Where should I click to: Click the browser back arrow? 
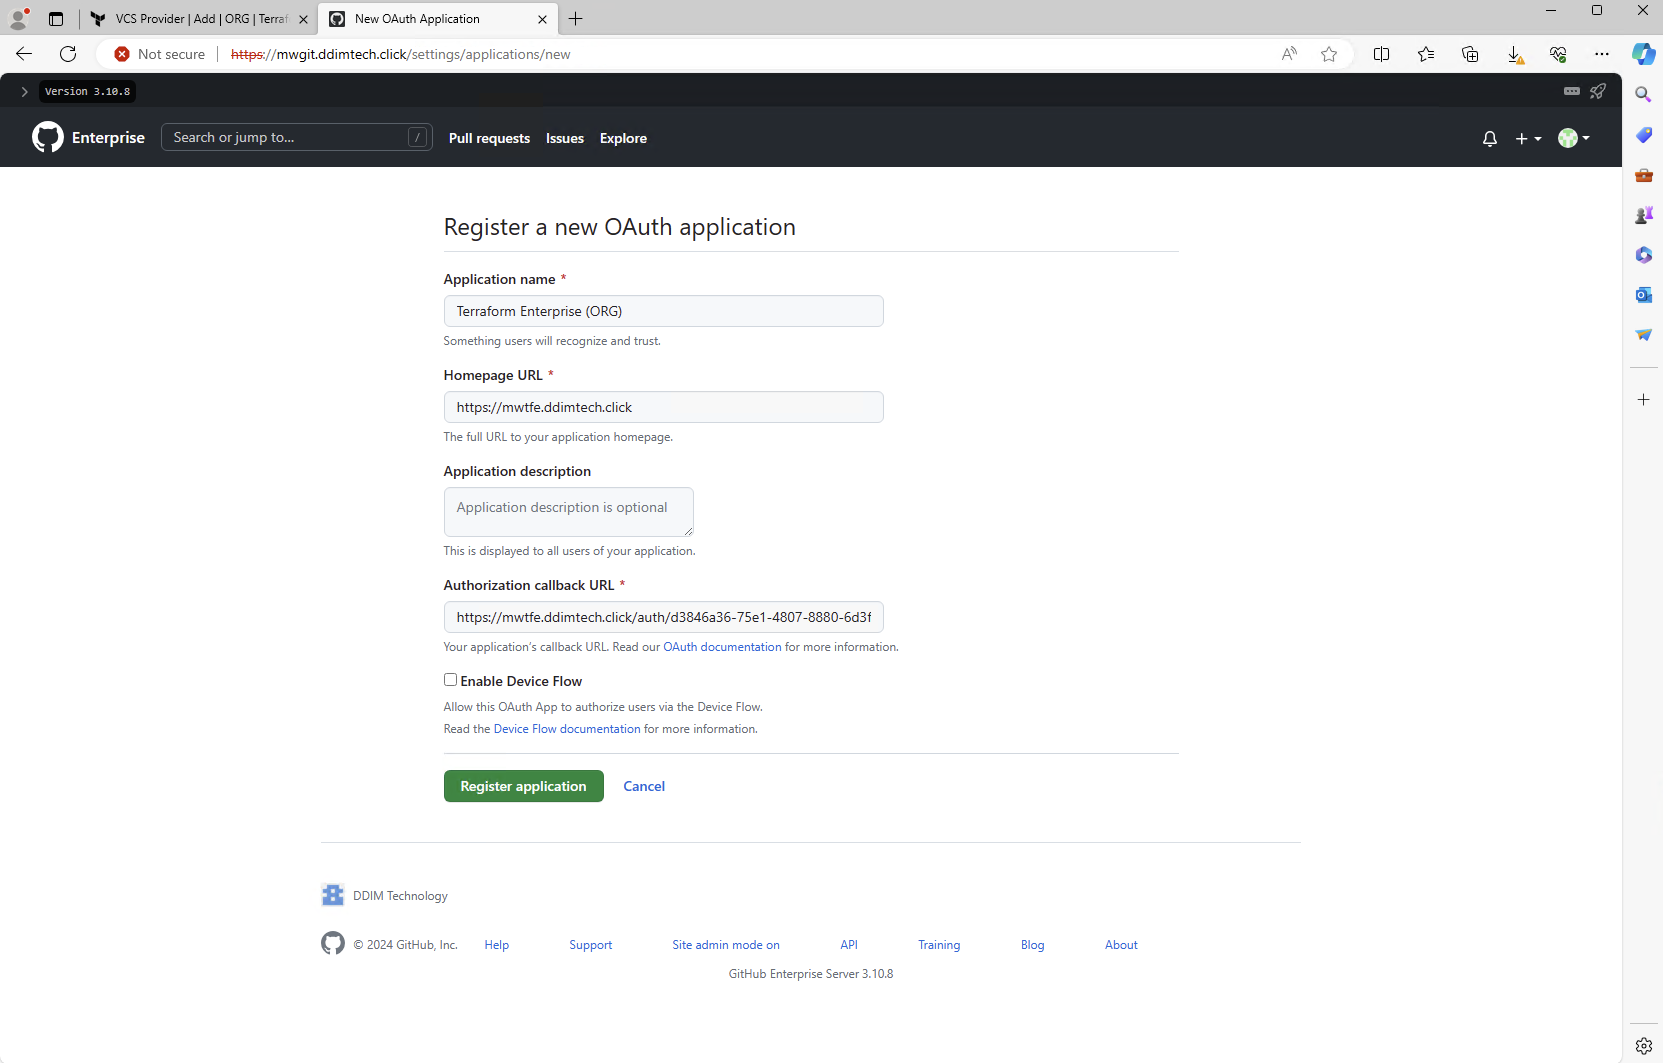tap(24, 54)
